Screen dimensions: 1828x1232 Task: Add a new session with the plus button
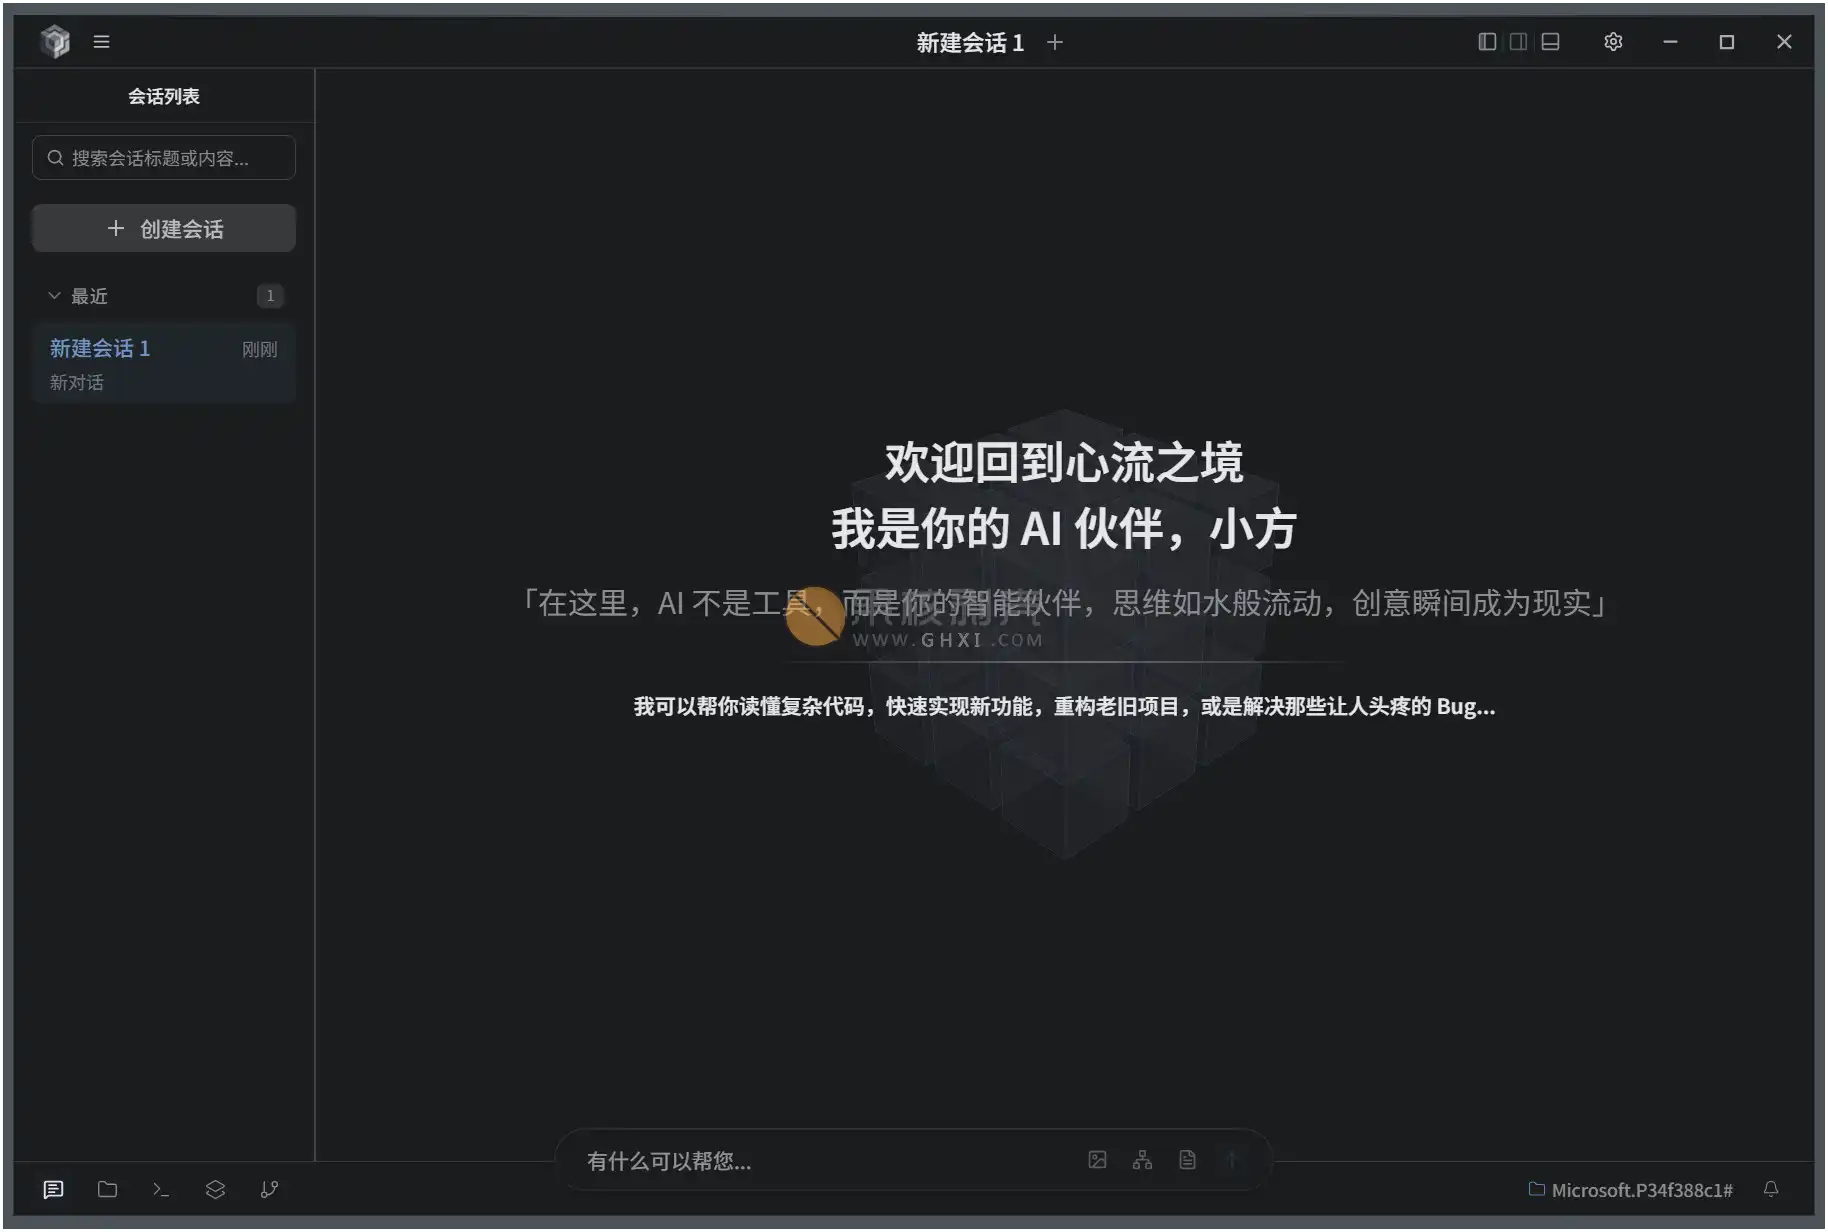(1055, 42)
